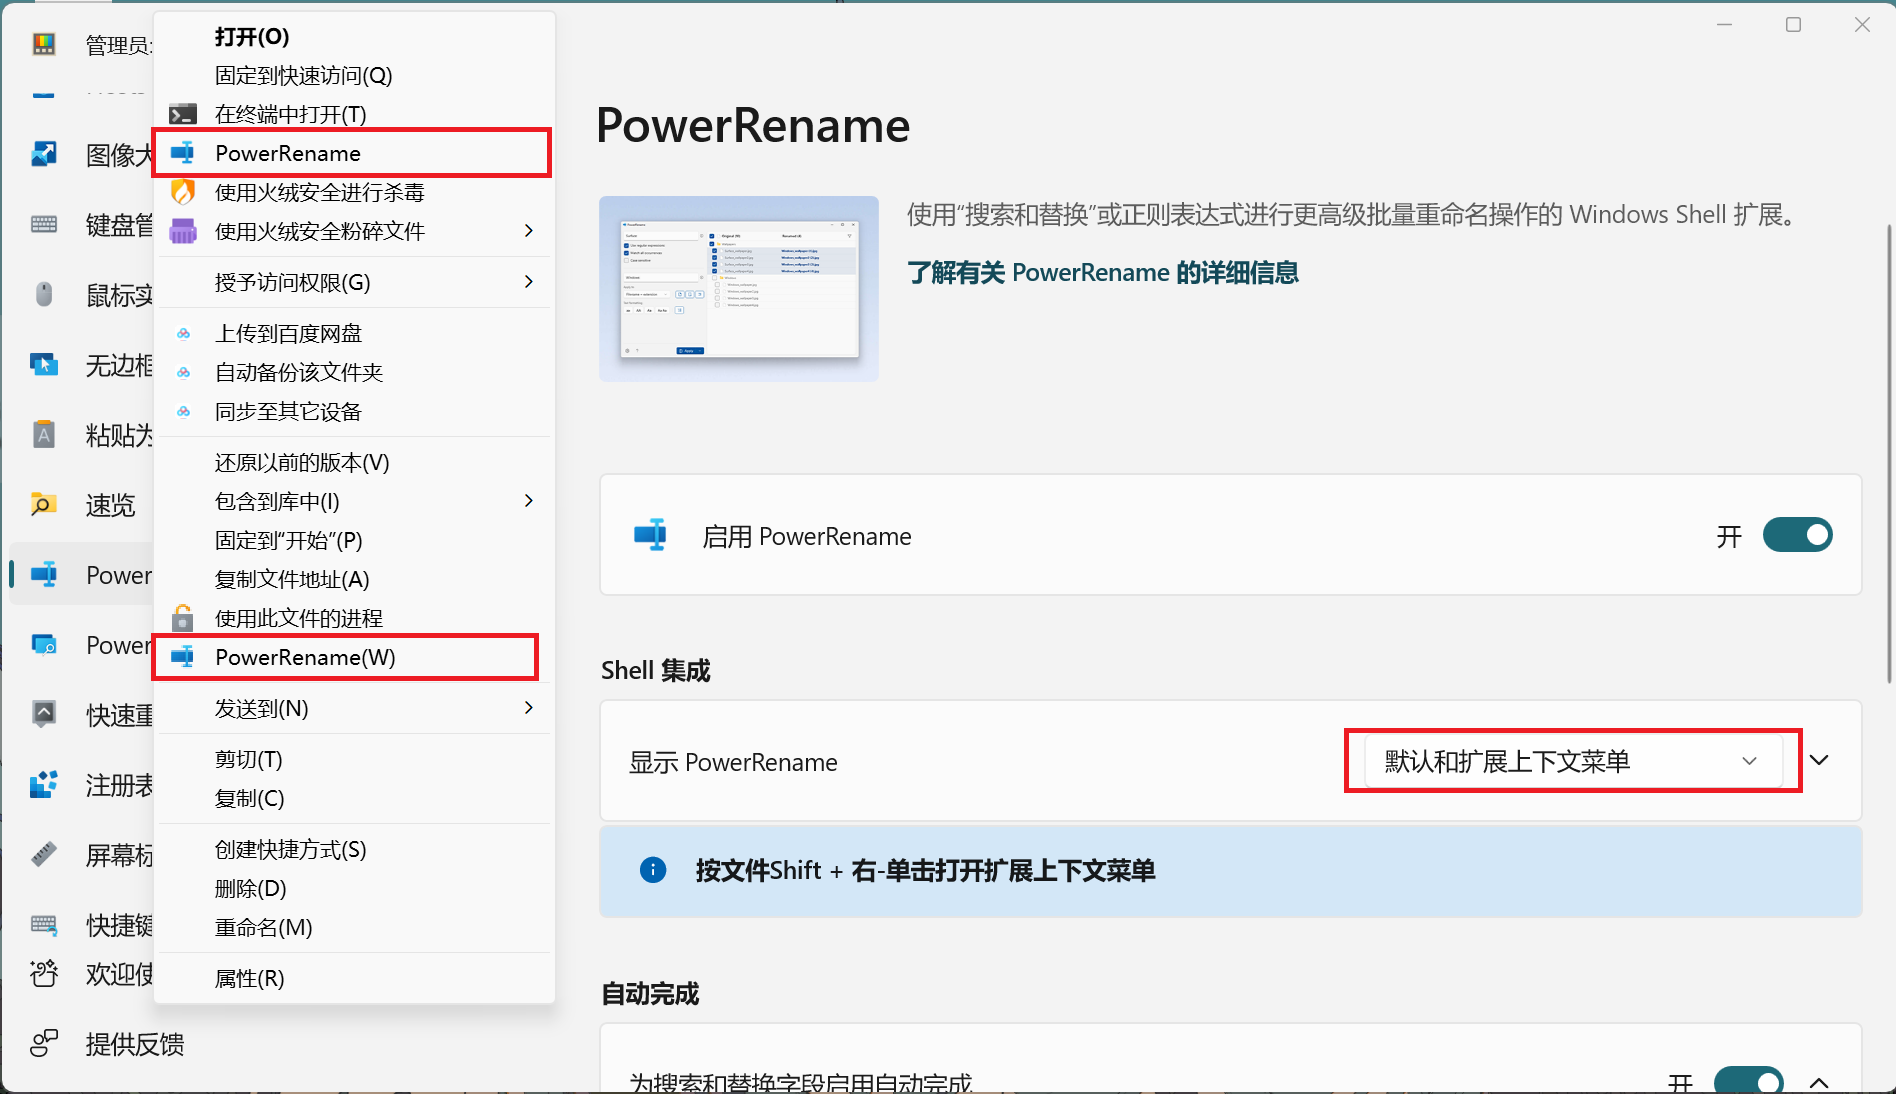The width and height of the screenshot is (1896, 1094).
Task: Turn off 启用 PowerRename
Action: [x=1797, y=536]
